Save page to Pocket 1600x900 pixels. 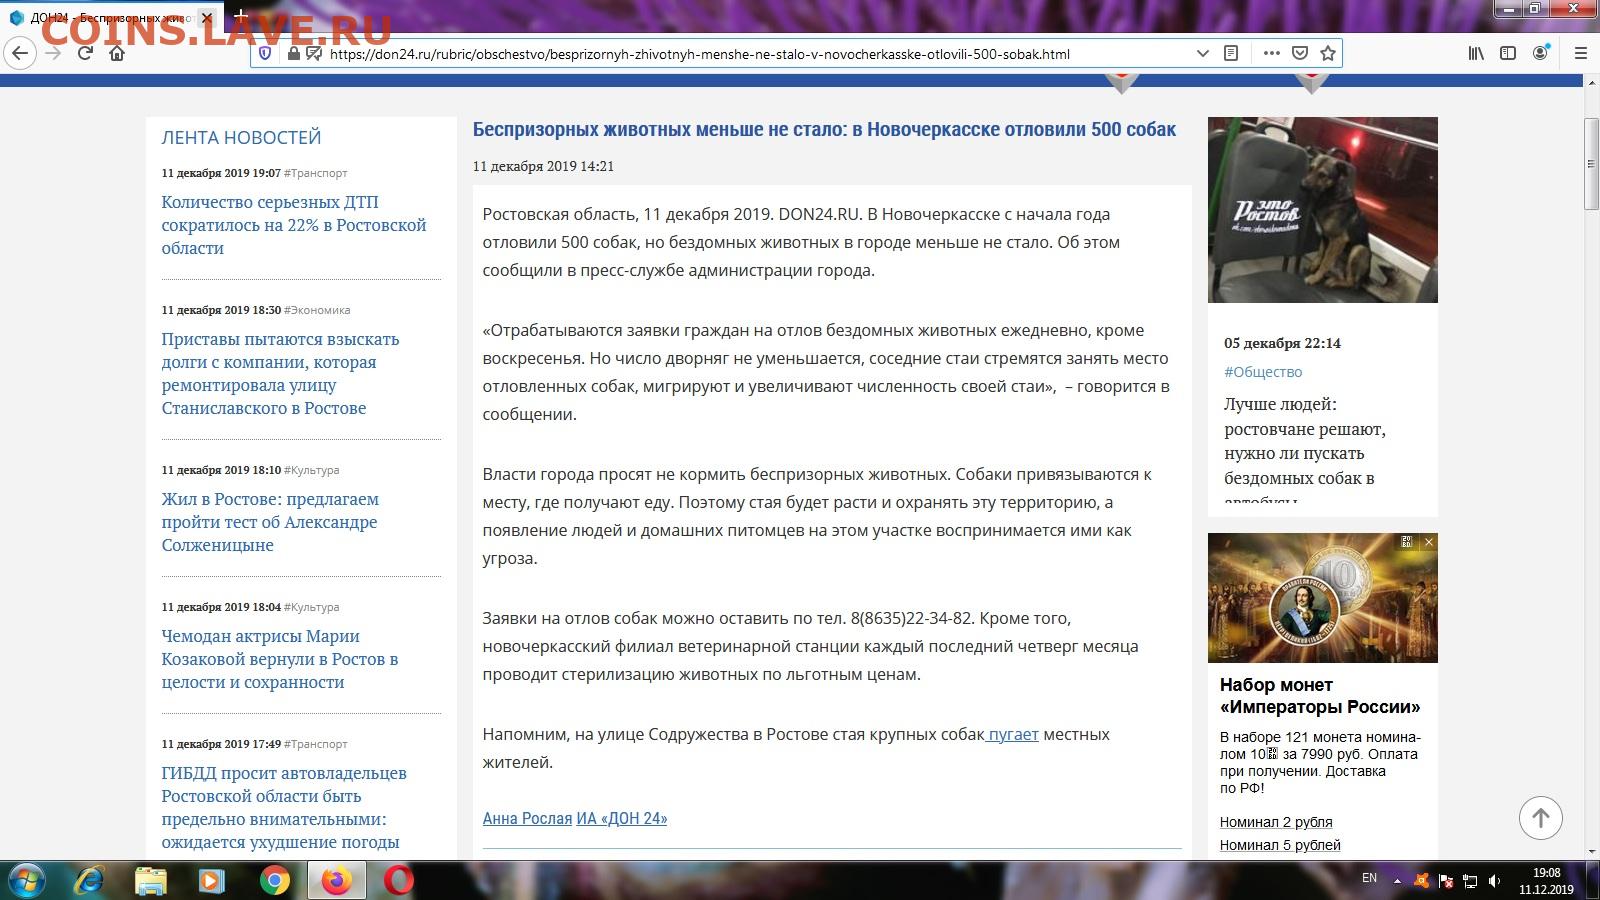tap(1300, 53)
